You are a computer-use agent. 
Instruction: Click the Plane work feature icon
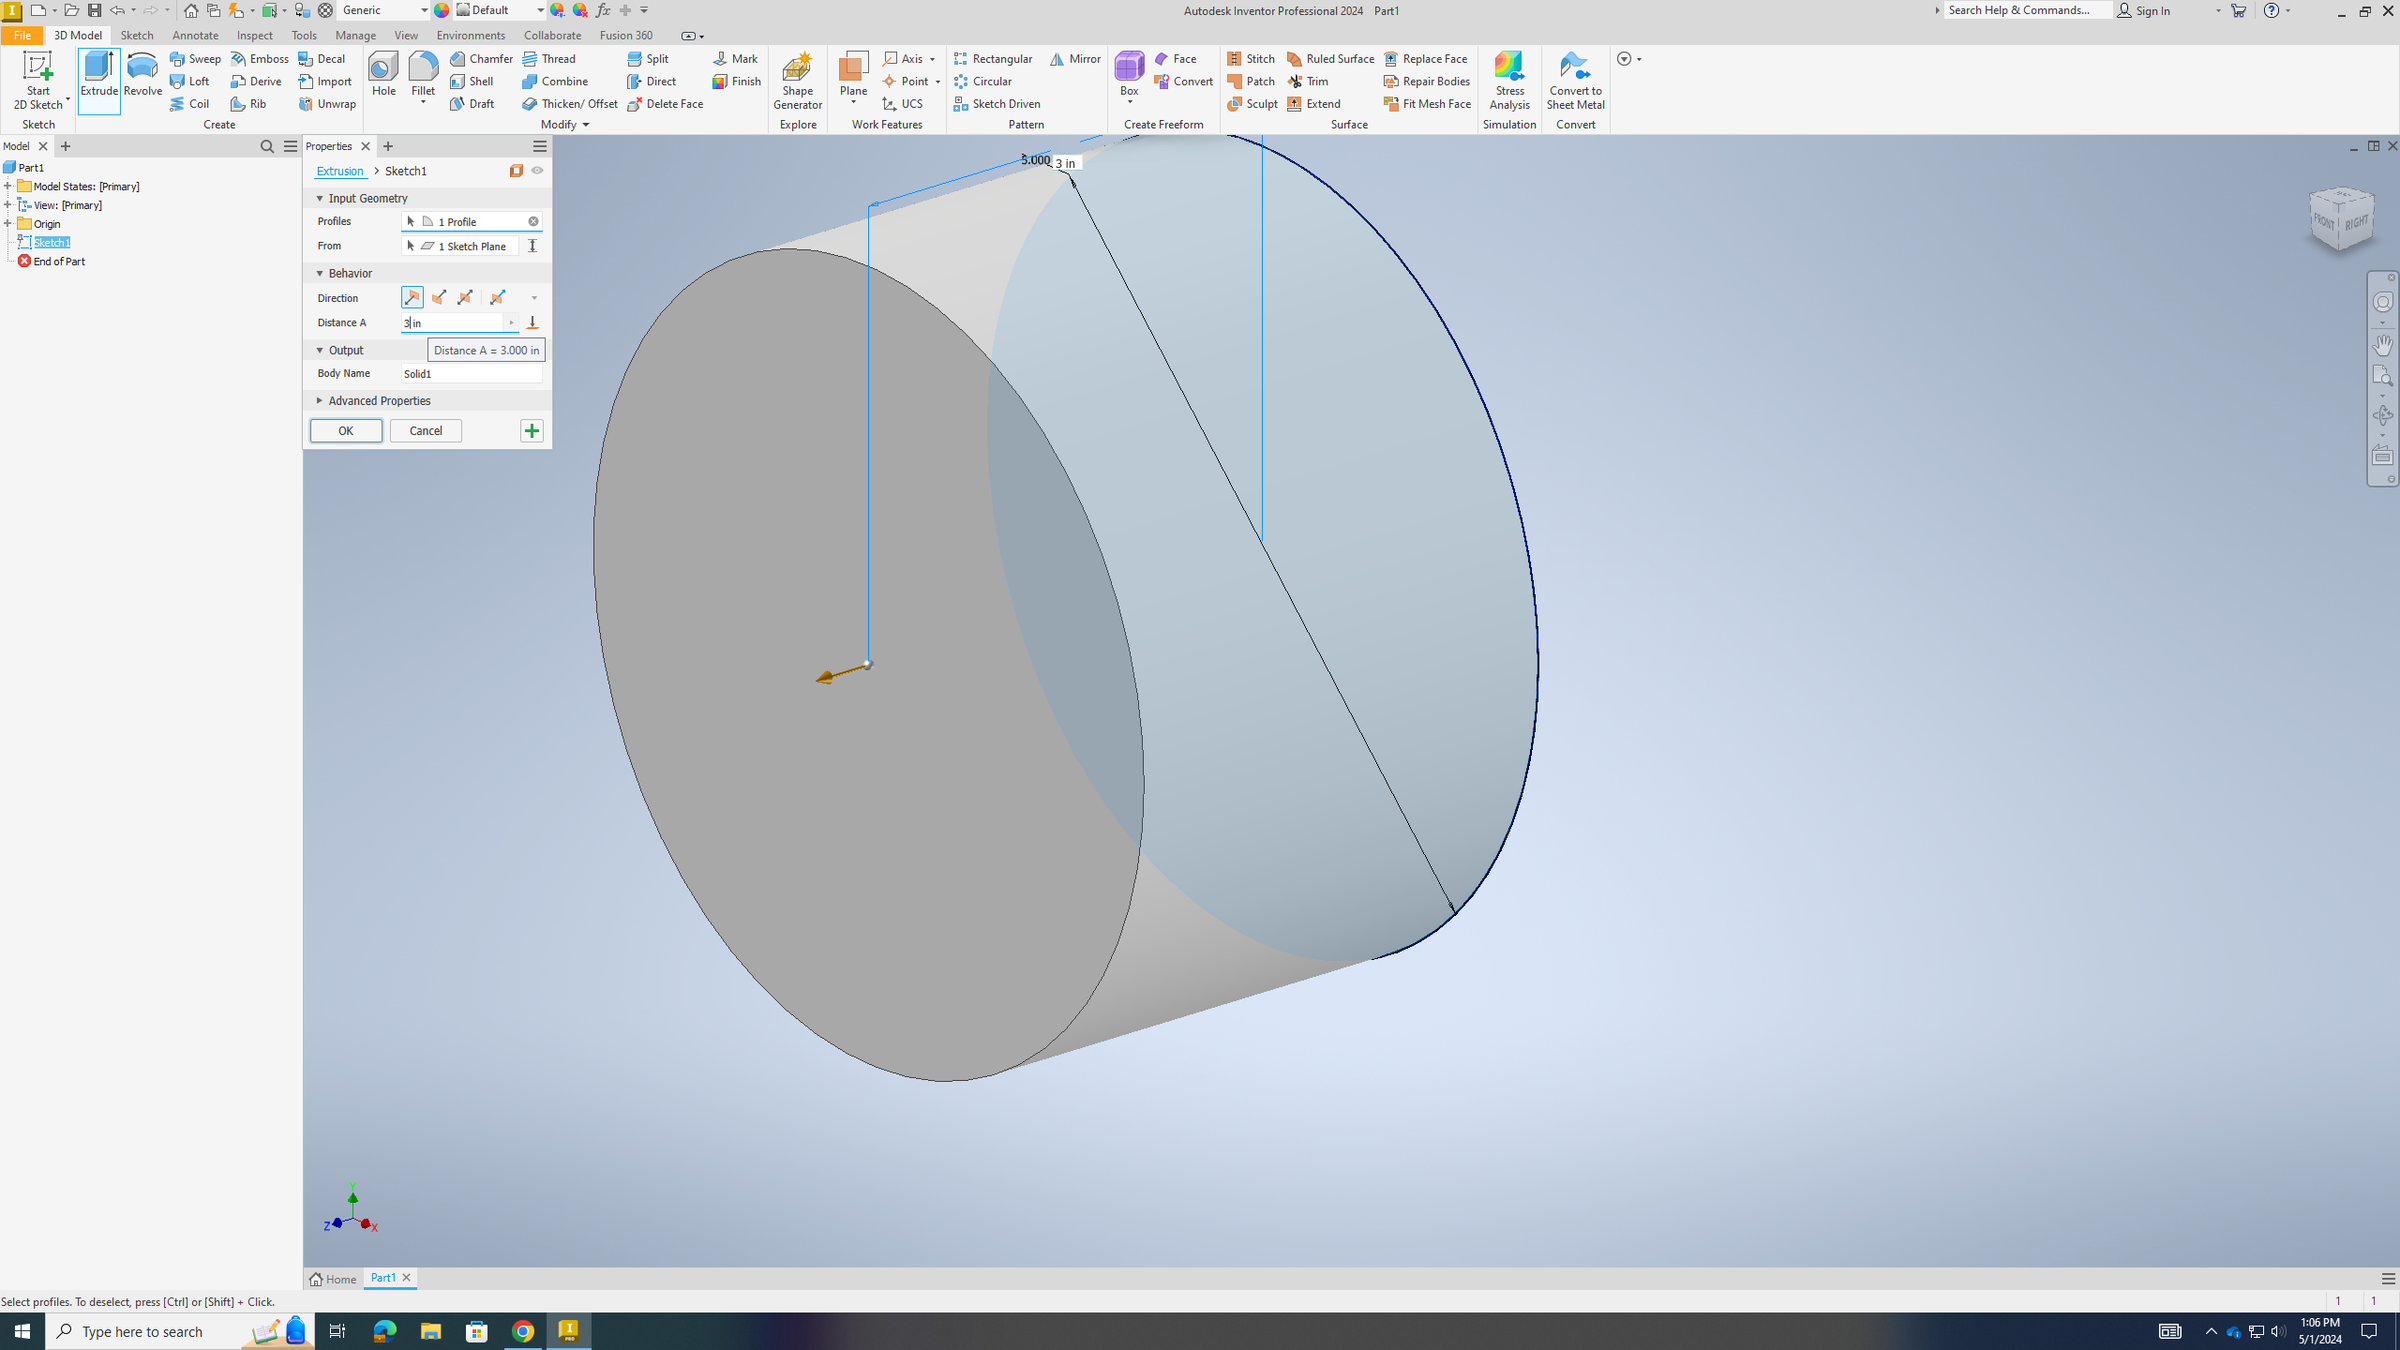[x=853, y=67]
